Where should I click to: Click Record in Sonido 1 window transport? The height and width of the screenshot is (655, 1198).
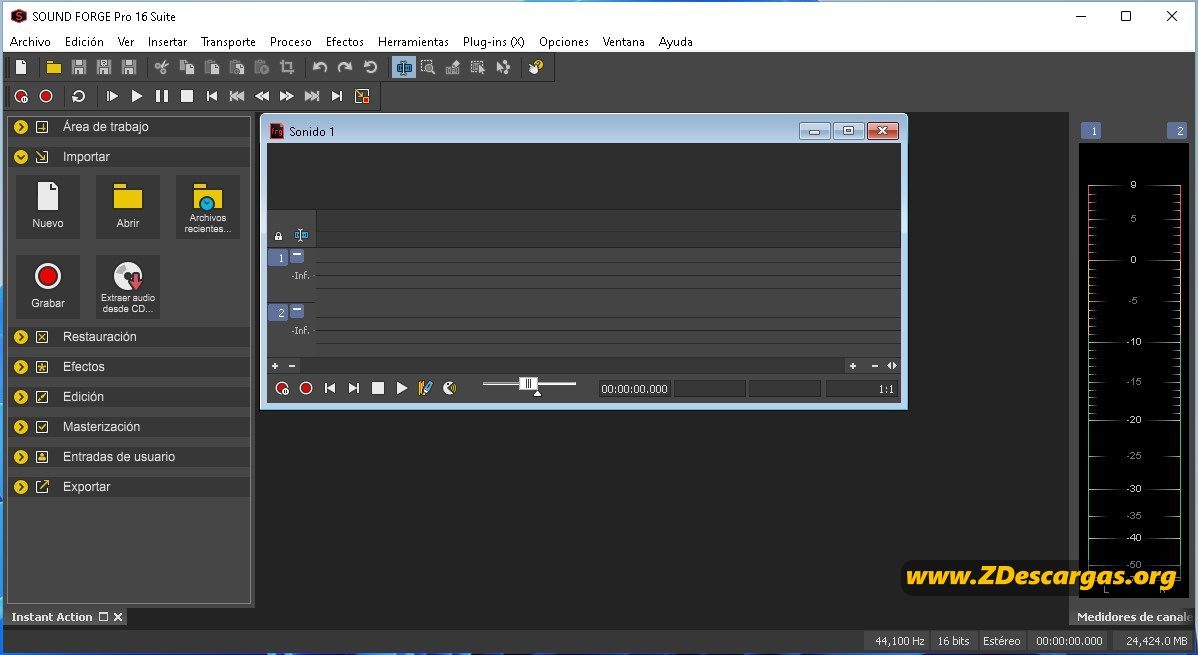click(x=306, y=388)
